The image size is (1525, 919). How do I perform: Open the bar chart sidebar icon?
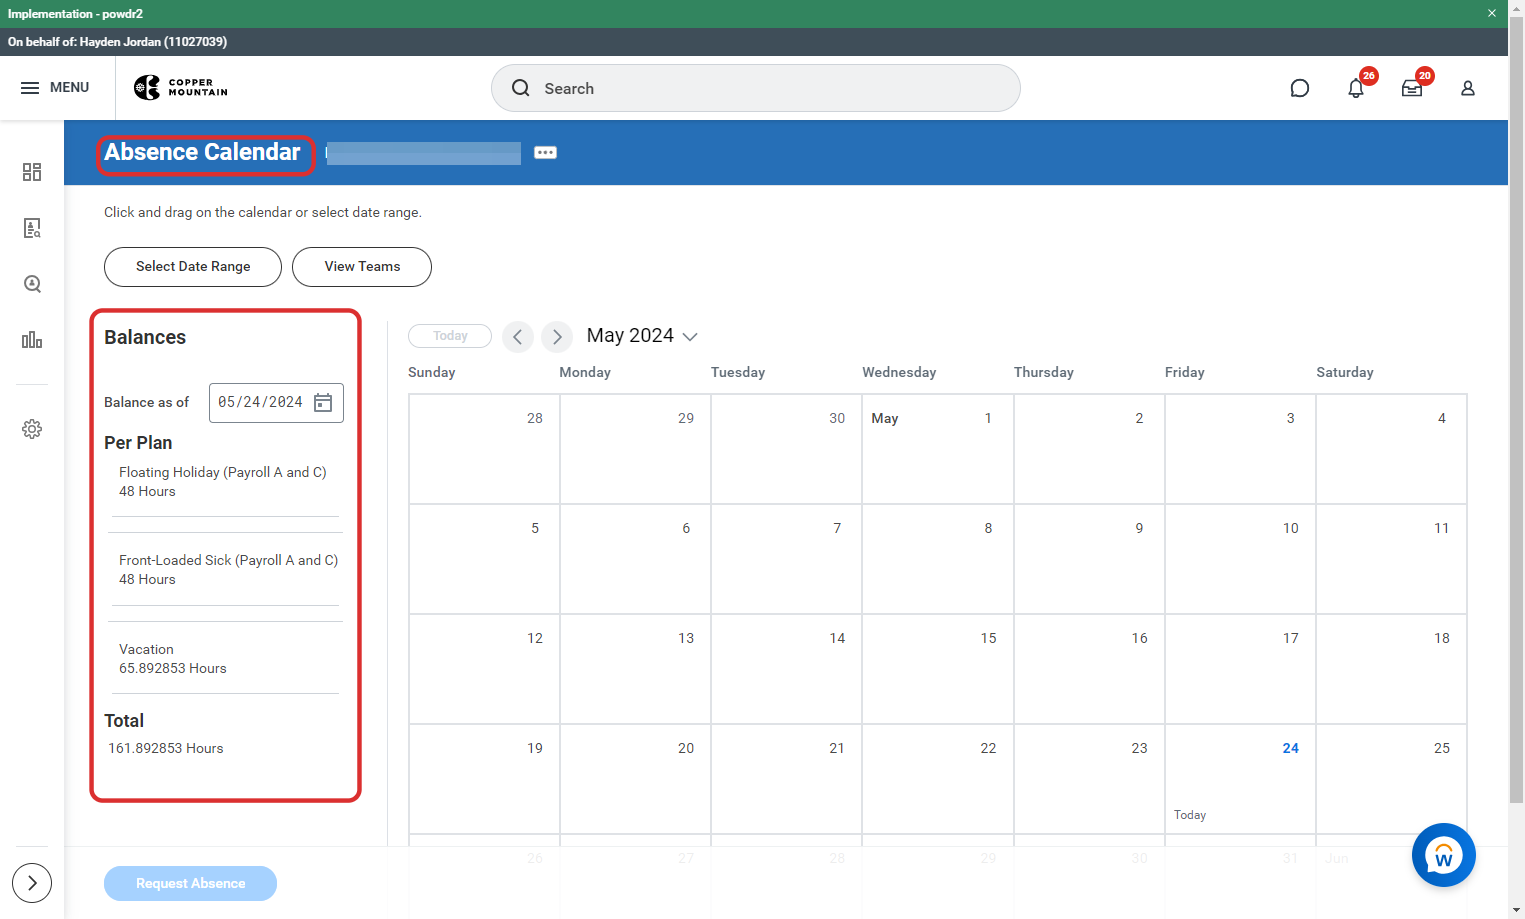click(x=32, y=340)
